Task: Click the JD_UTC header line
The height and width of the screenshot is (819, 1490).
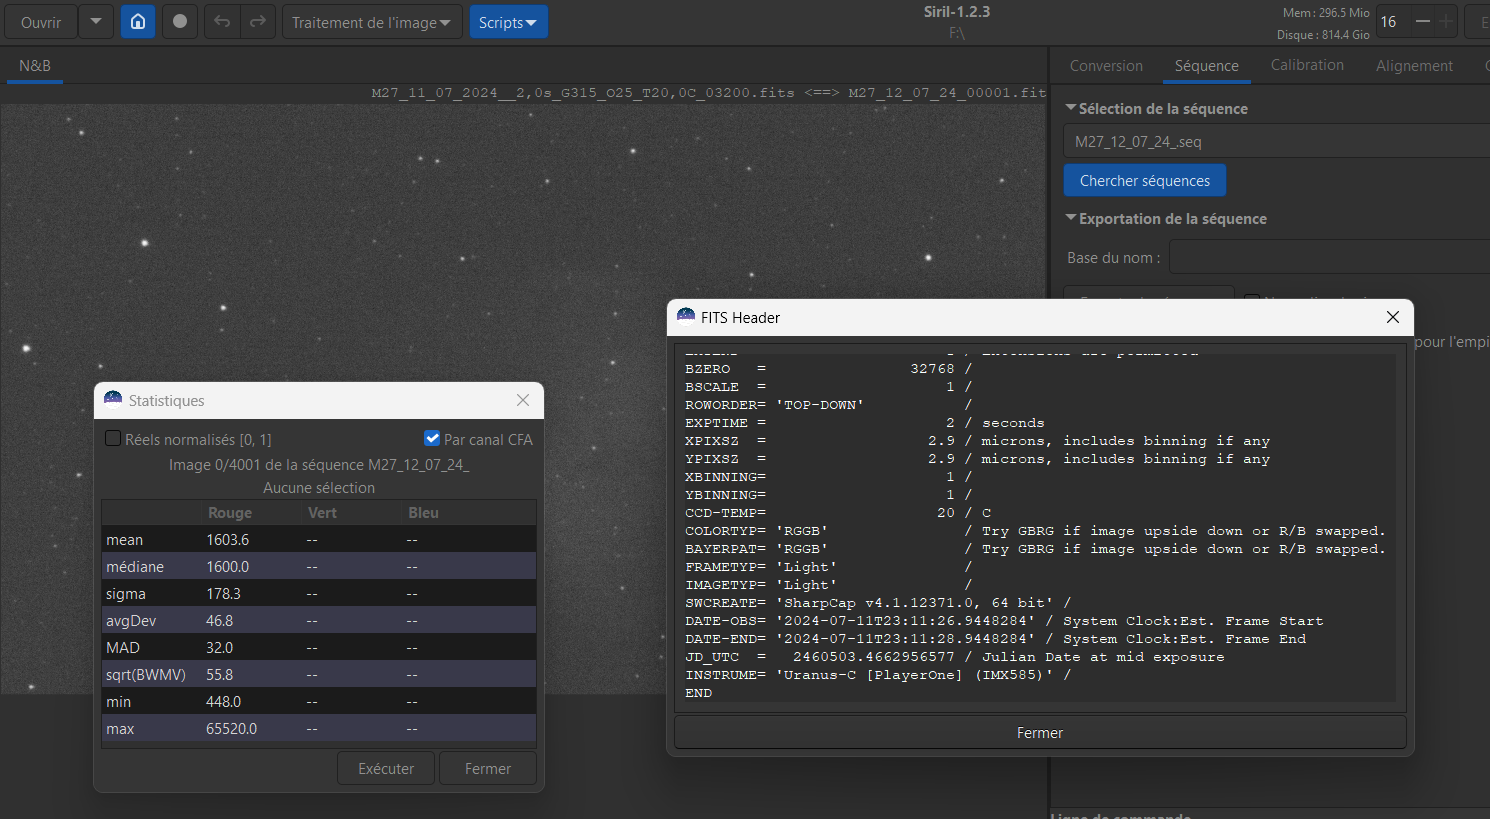Action: 955,657
